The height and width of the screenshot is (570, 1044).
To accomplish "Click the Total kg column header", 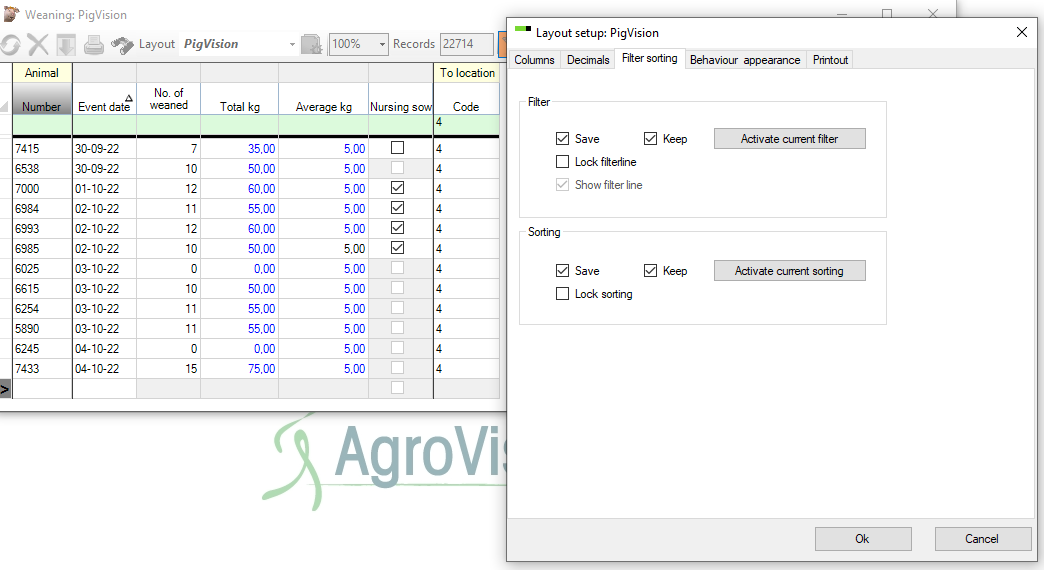I will pyautogui.click(x=240, y=99).
